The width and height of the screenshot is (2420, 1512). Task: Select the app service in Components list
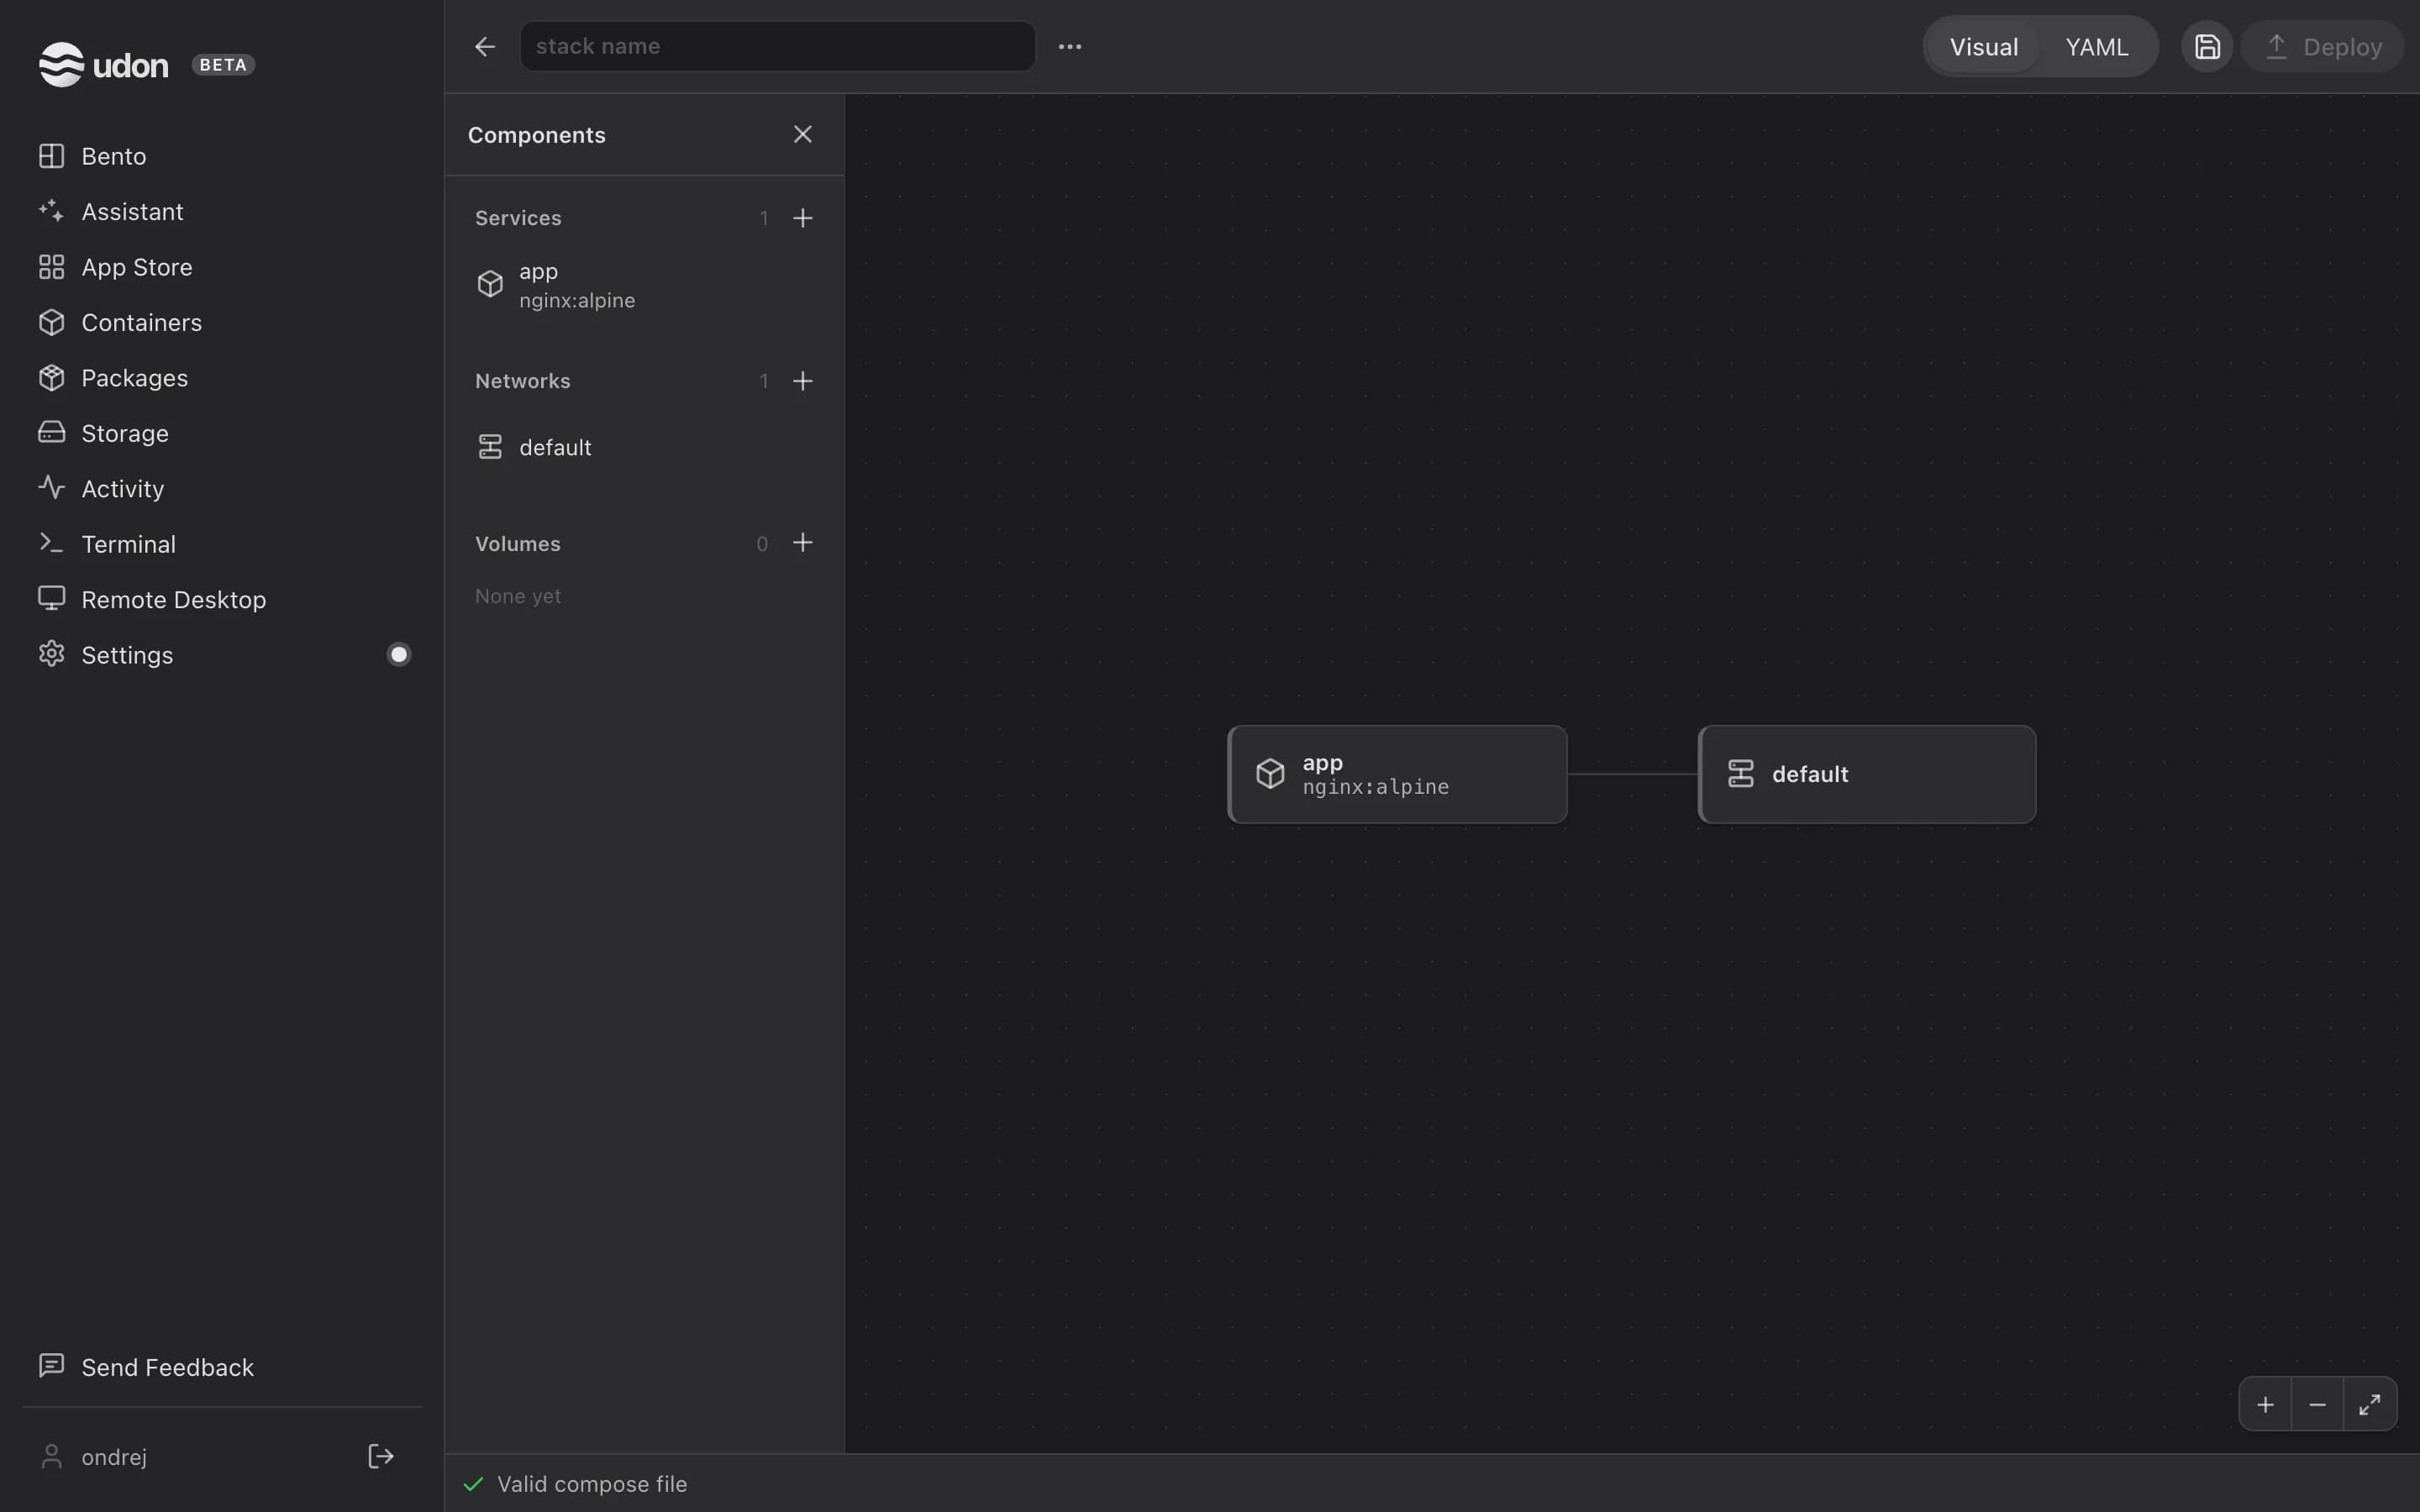click(x=644, y=285)
